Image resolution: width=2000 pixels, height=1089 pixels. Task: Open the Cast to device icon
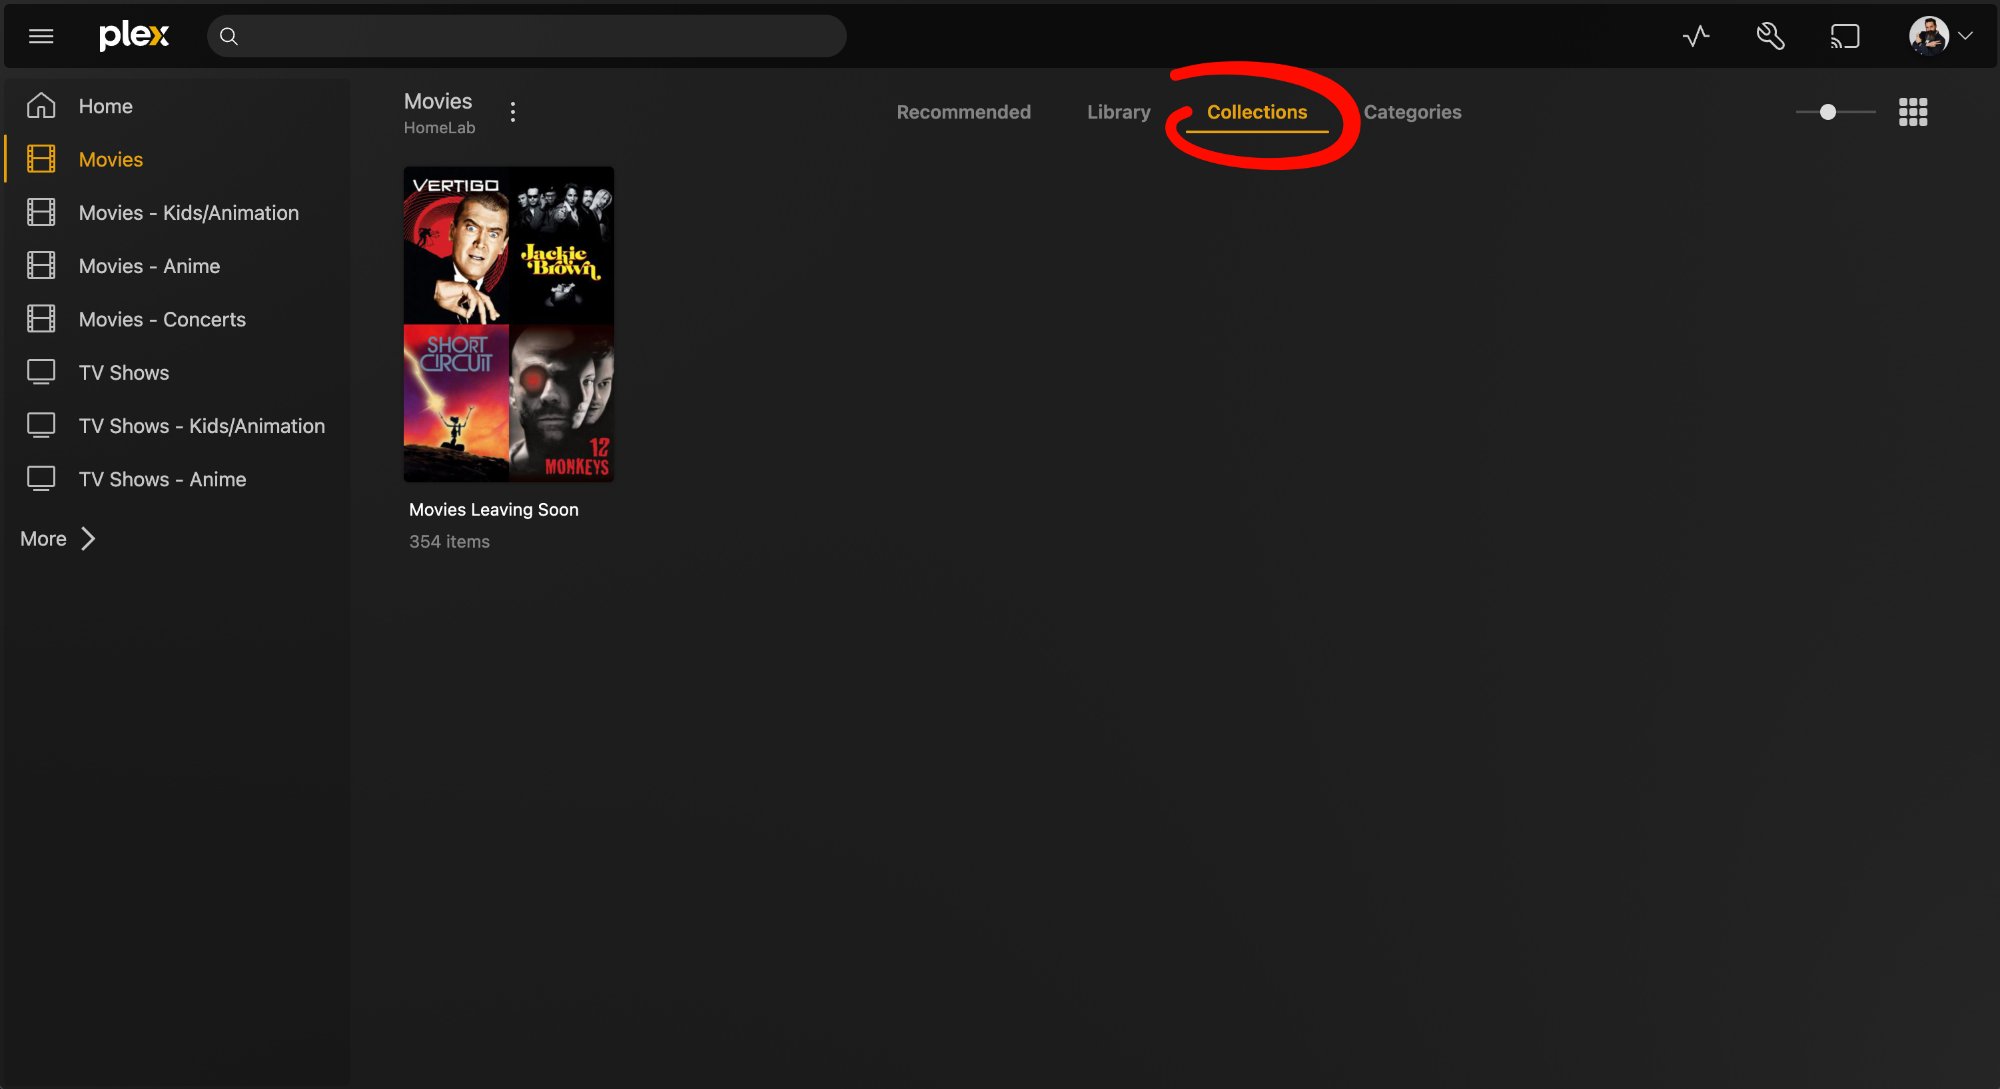click(1847, 36)
